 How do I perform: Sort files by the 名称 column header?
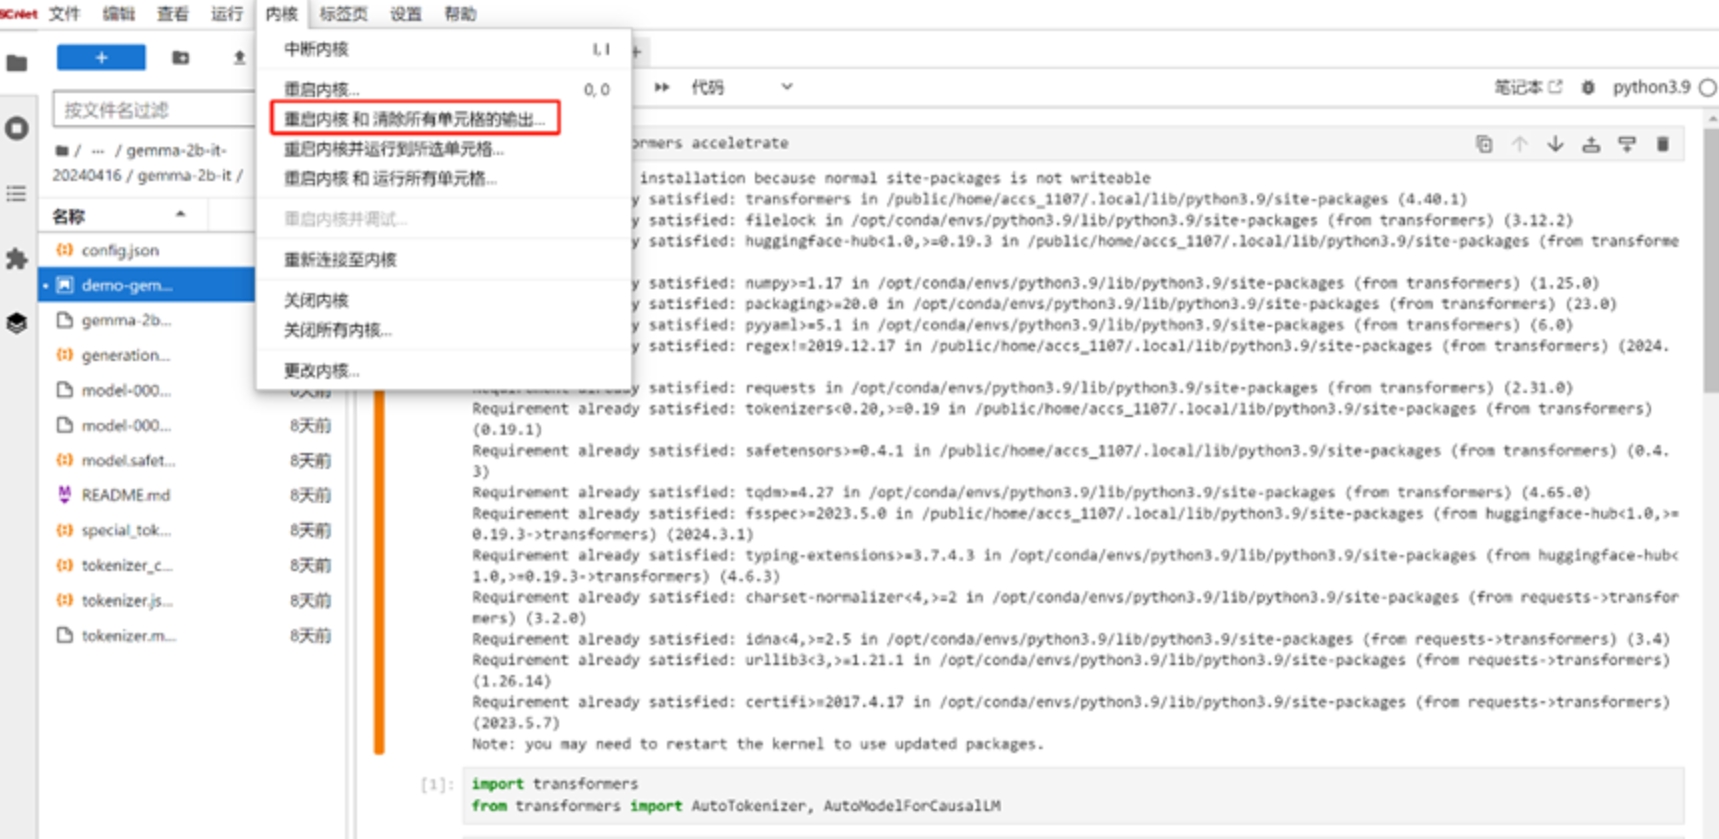click(x=70, y=216)
